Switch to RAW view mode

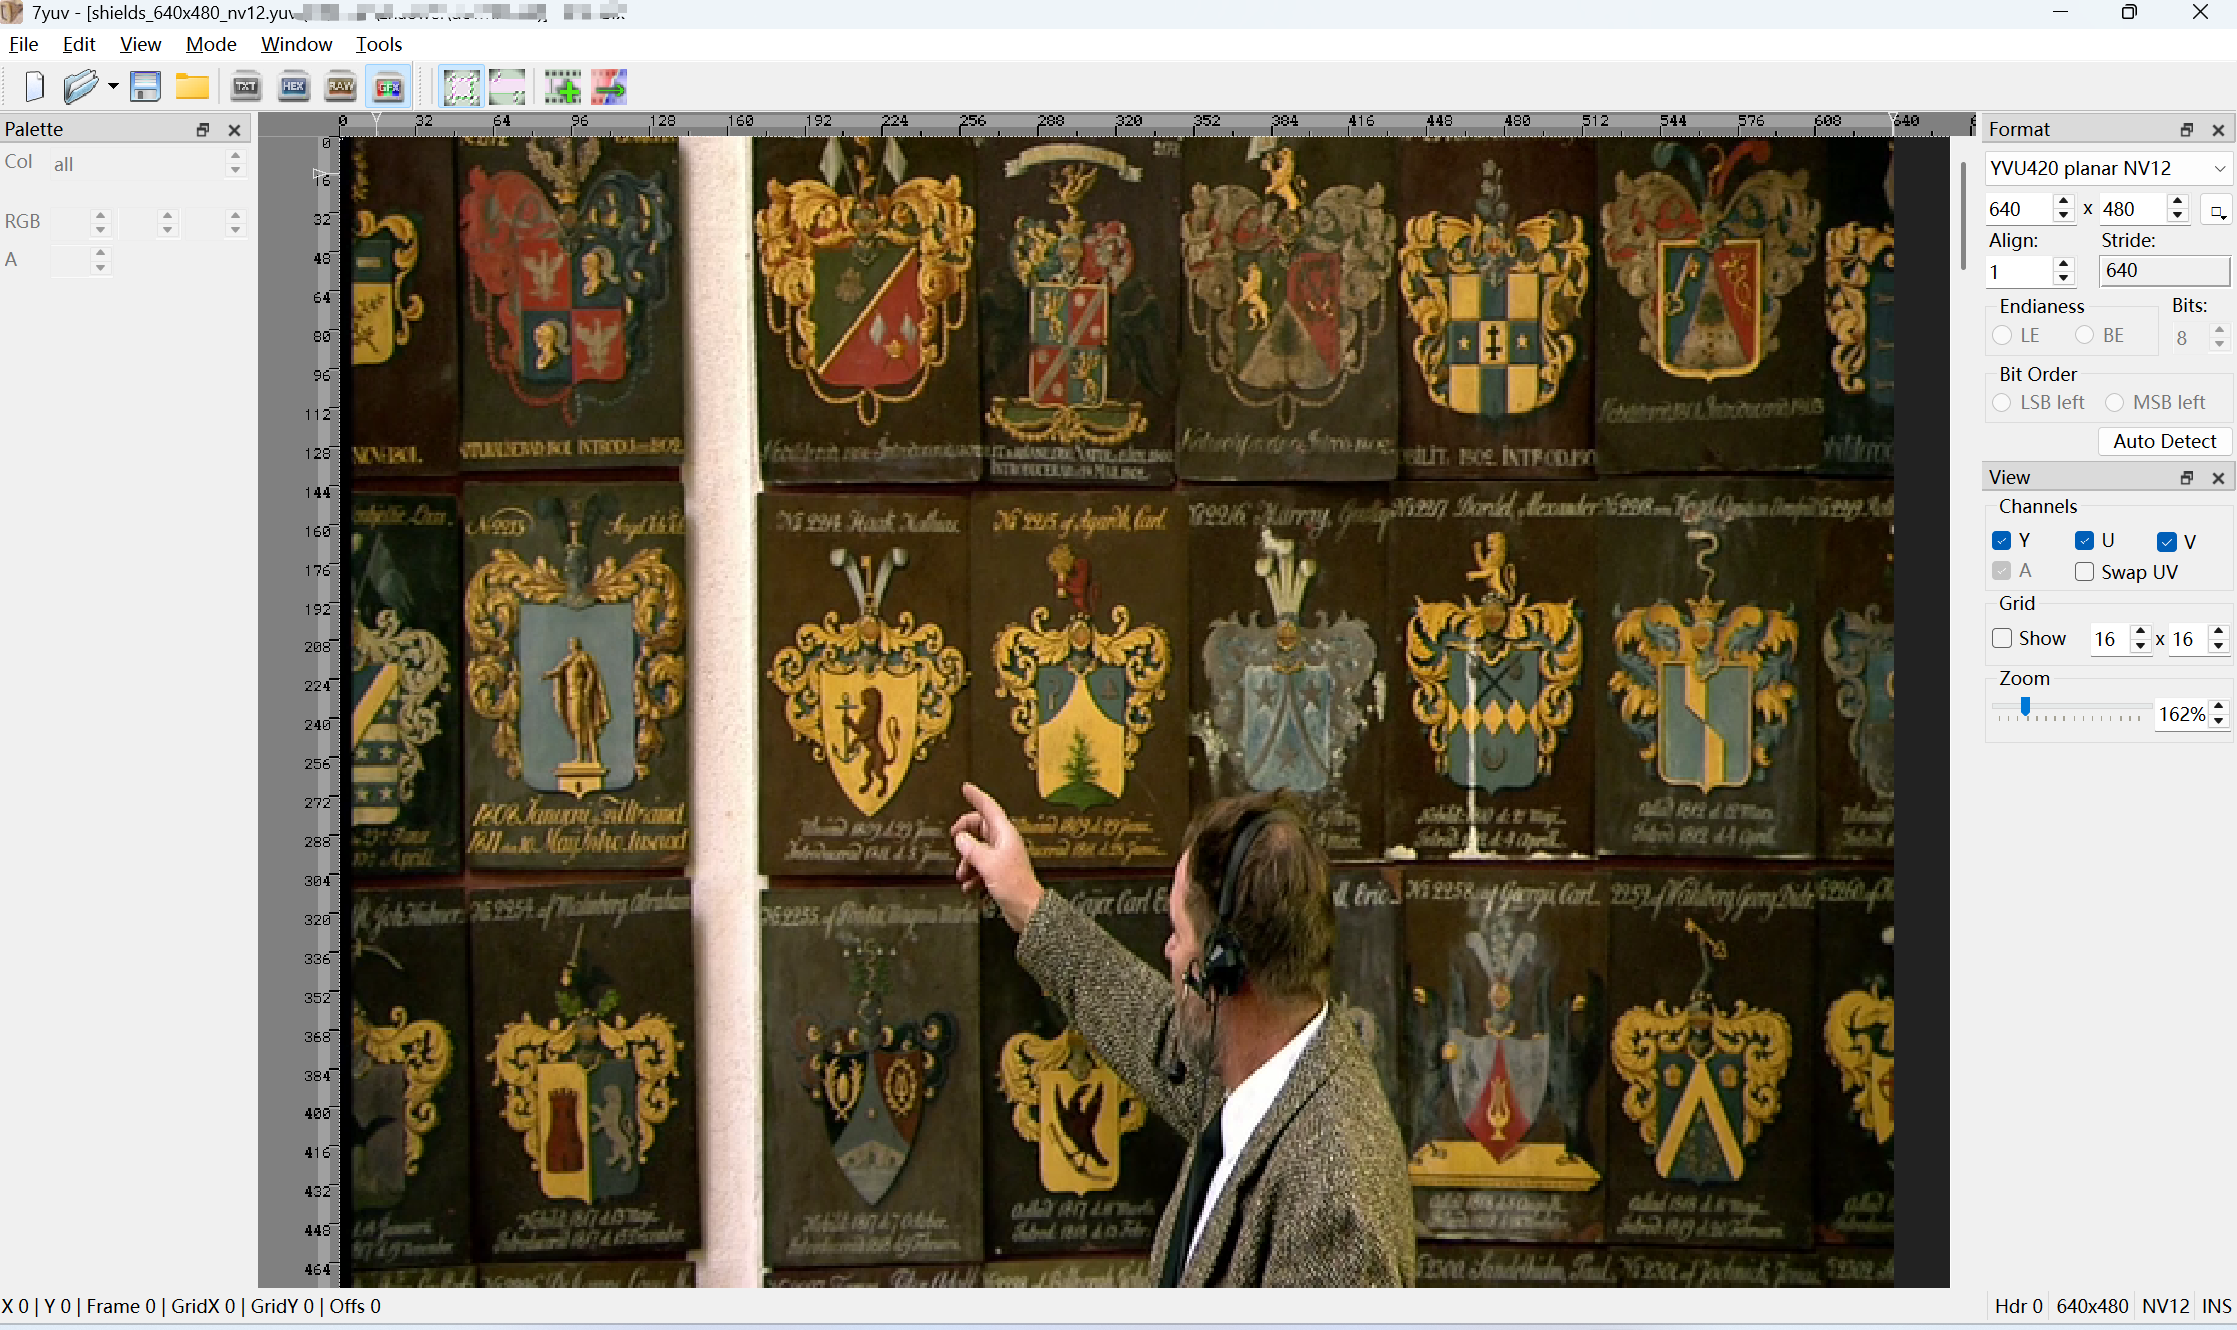(341, 87)
